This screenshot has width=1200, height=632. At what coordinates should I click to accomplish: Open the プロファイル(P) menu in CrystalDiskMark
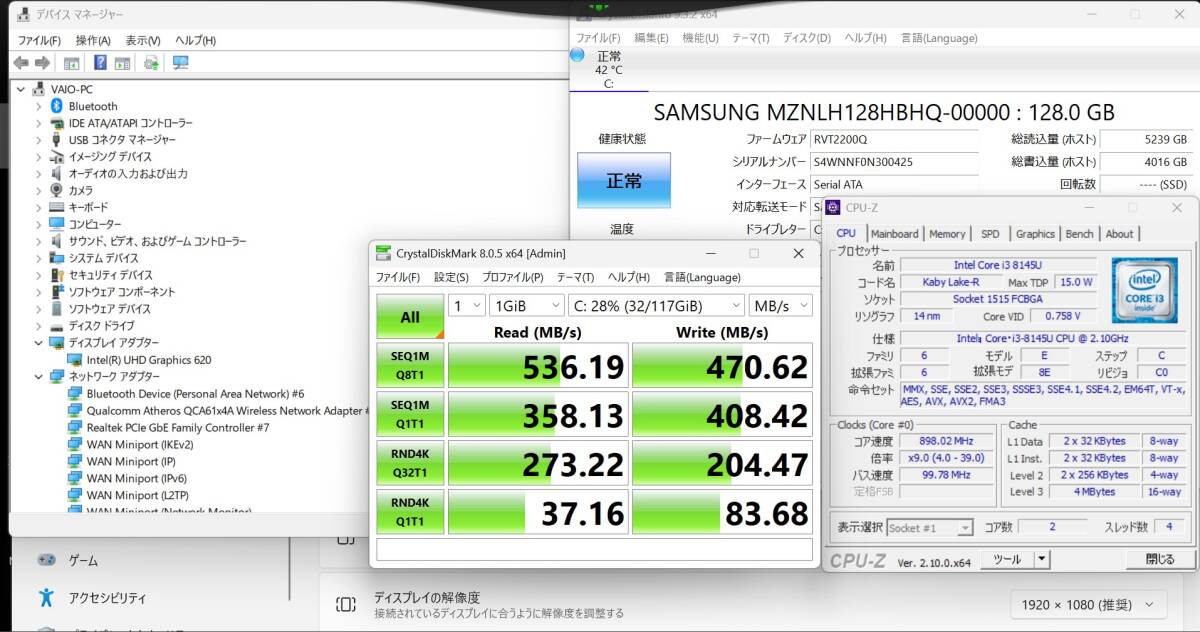pos(512,277)
